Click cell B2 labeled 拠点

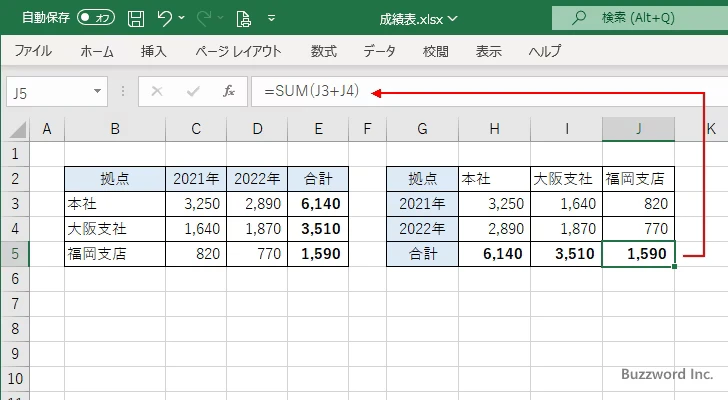point(115,179)
